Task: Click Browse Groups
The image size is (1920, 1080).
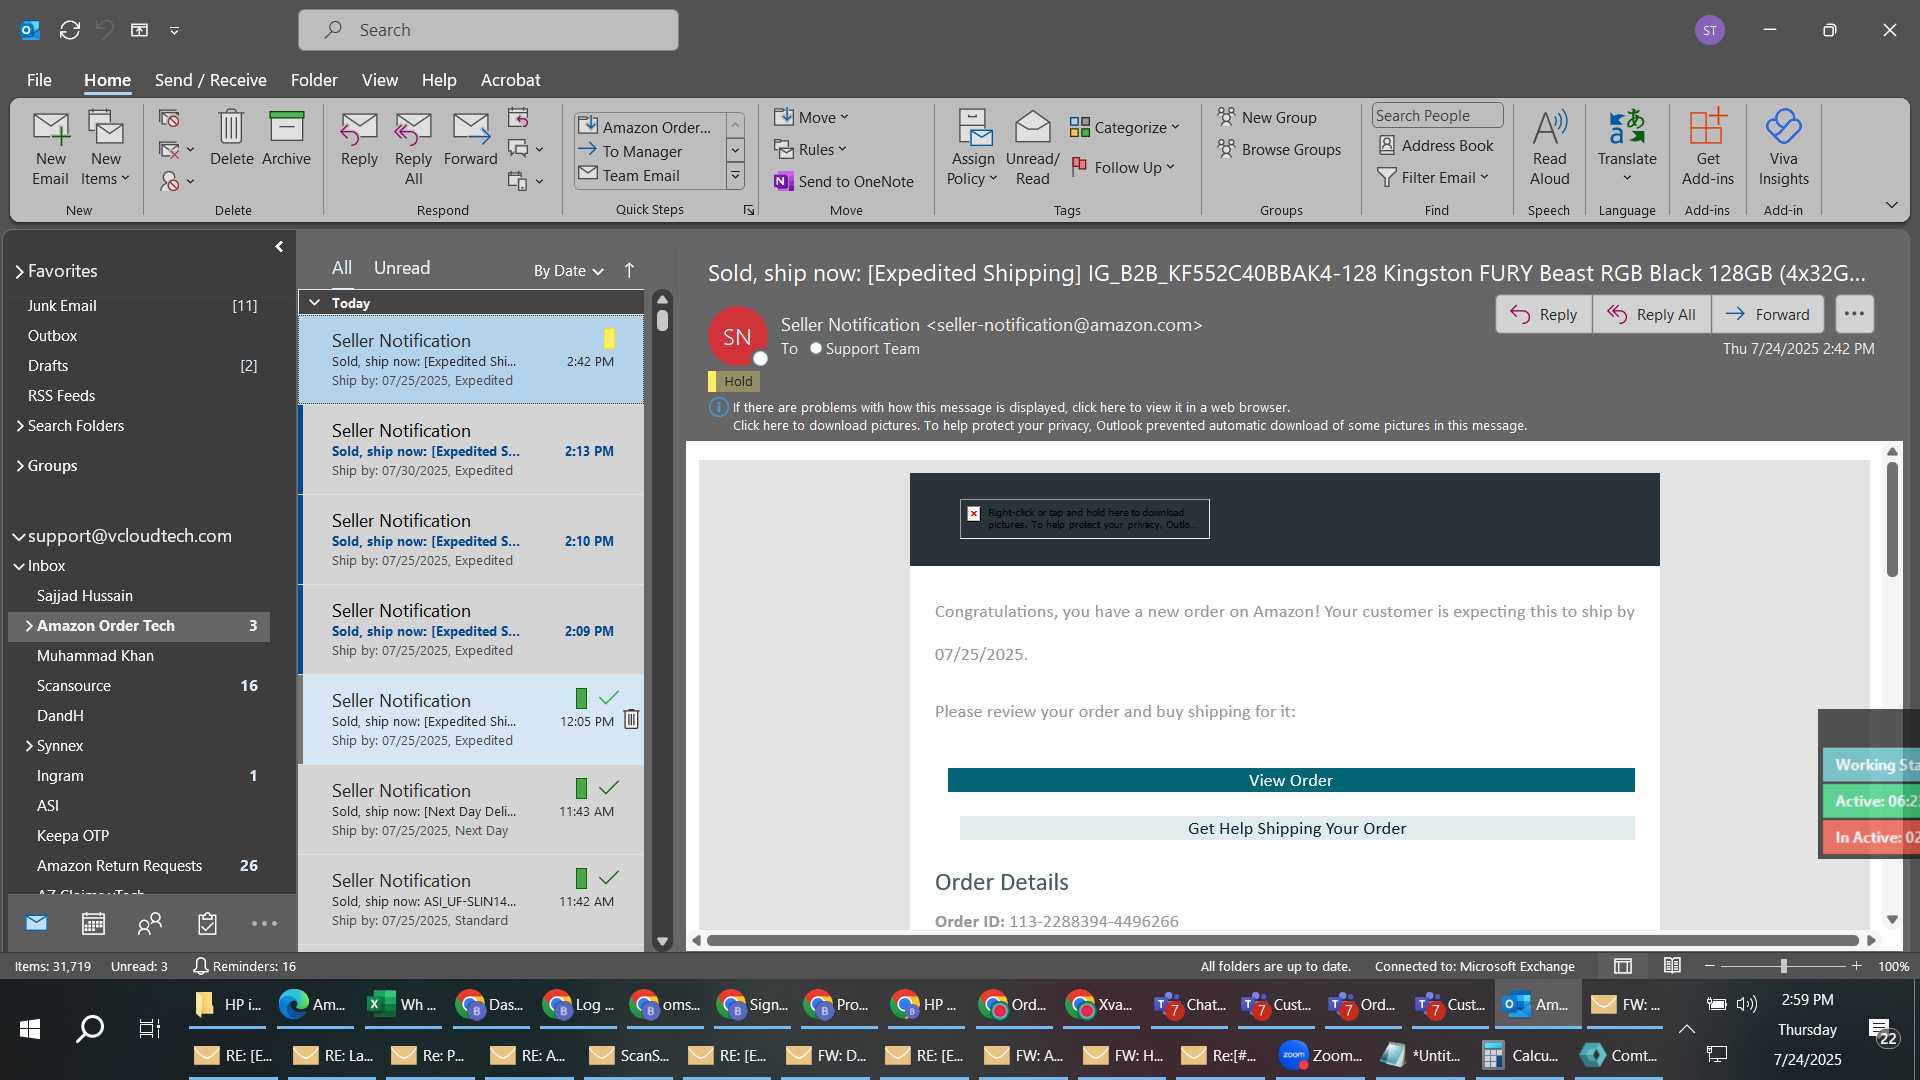Action: point(1279,149)
